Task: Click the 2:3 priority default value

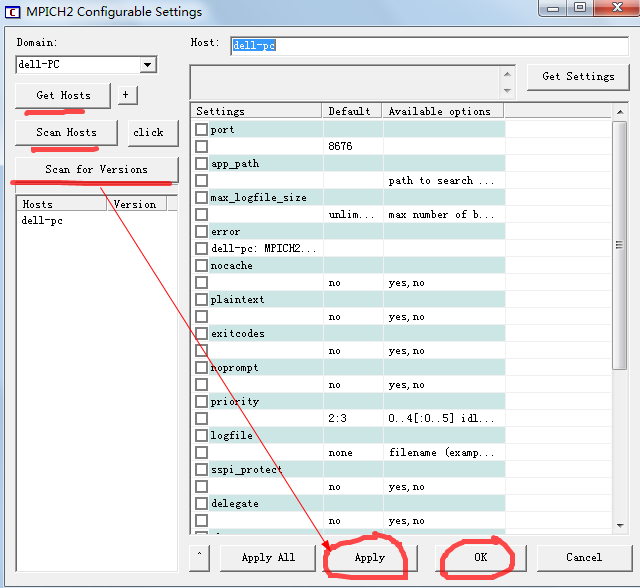Action: [x=338, y=419]
